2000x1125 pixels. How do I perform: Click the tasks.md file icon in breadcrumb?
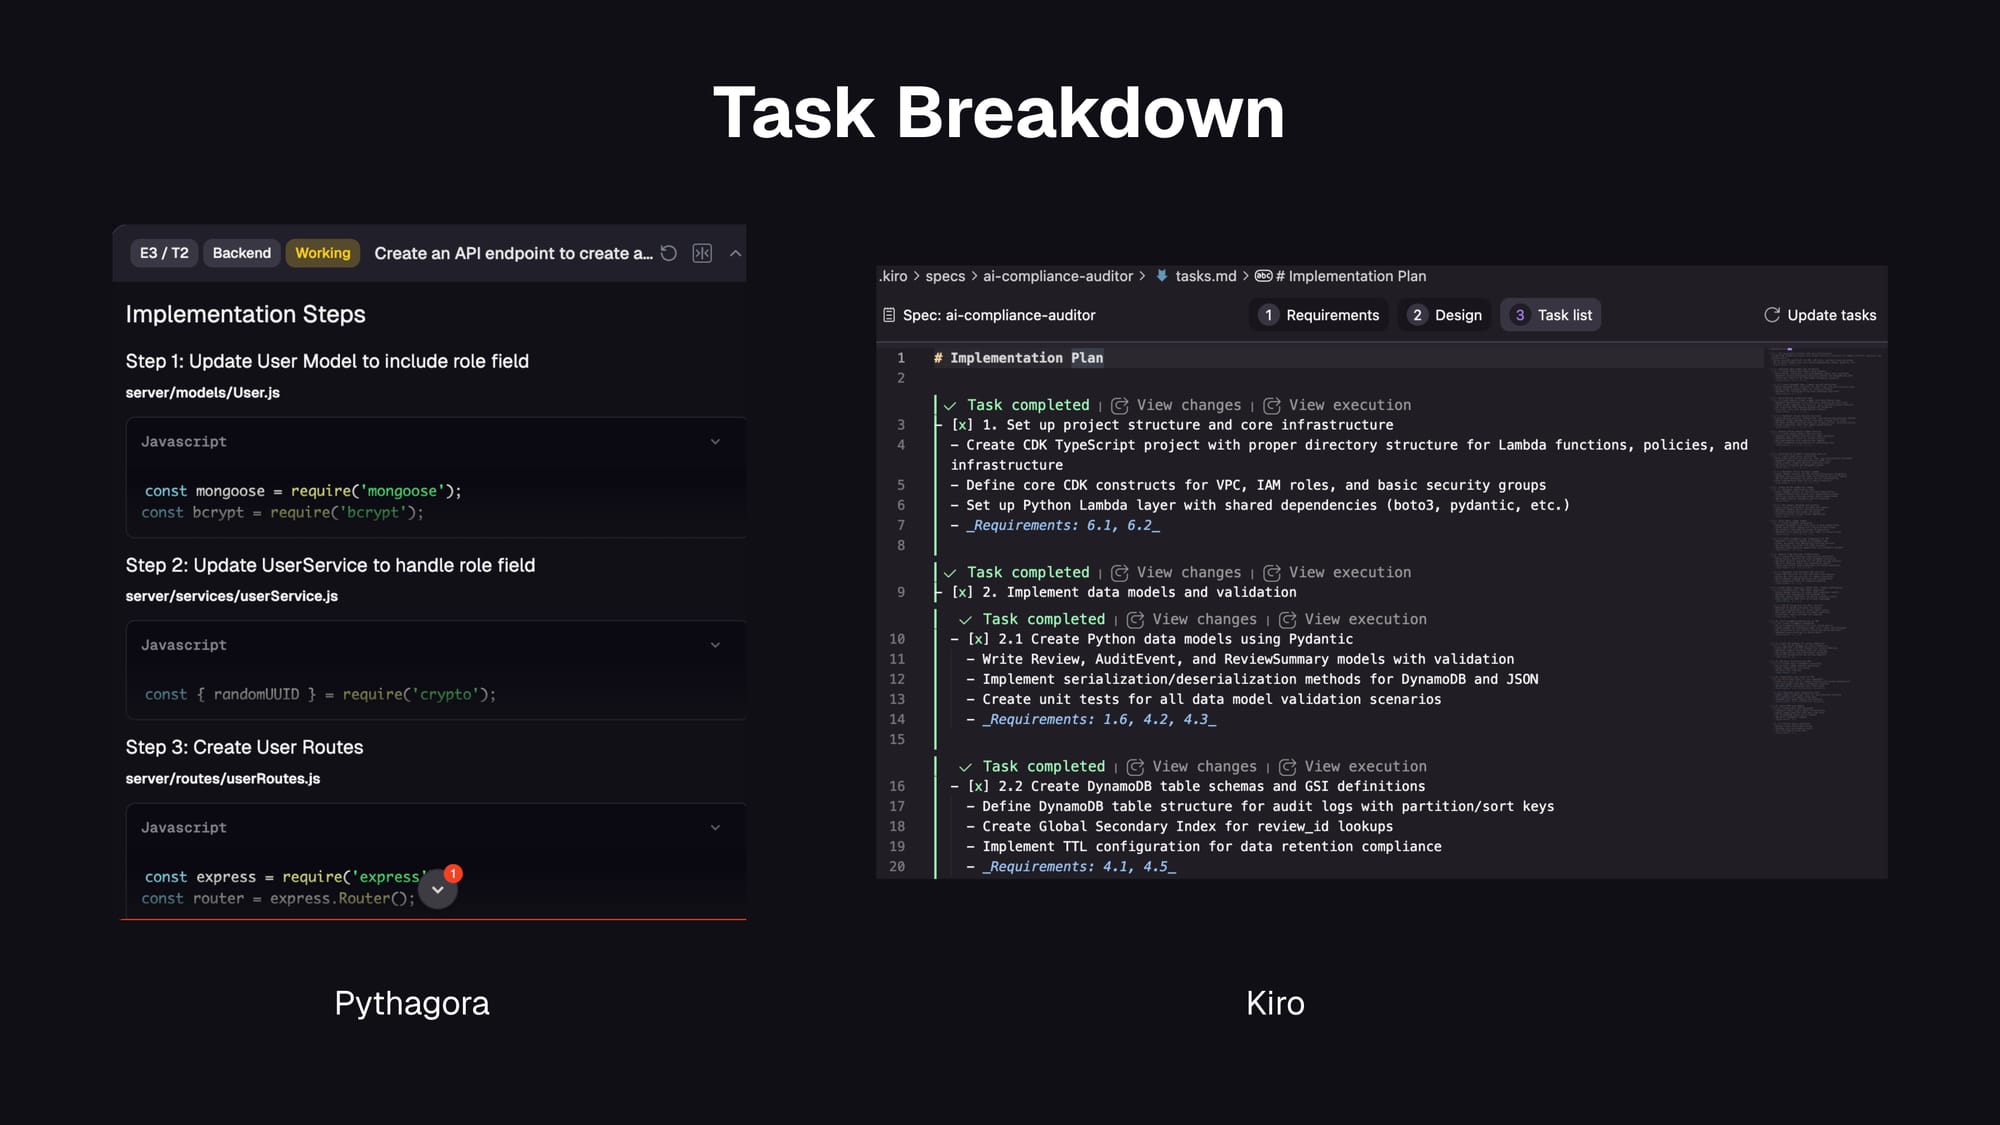[x=1161, y=276]
